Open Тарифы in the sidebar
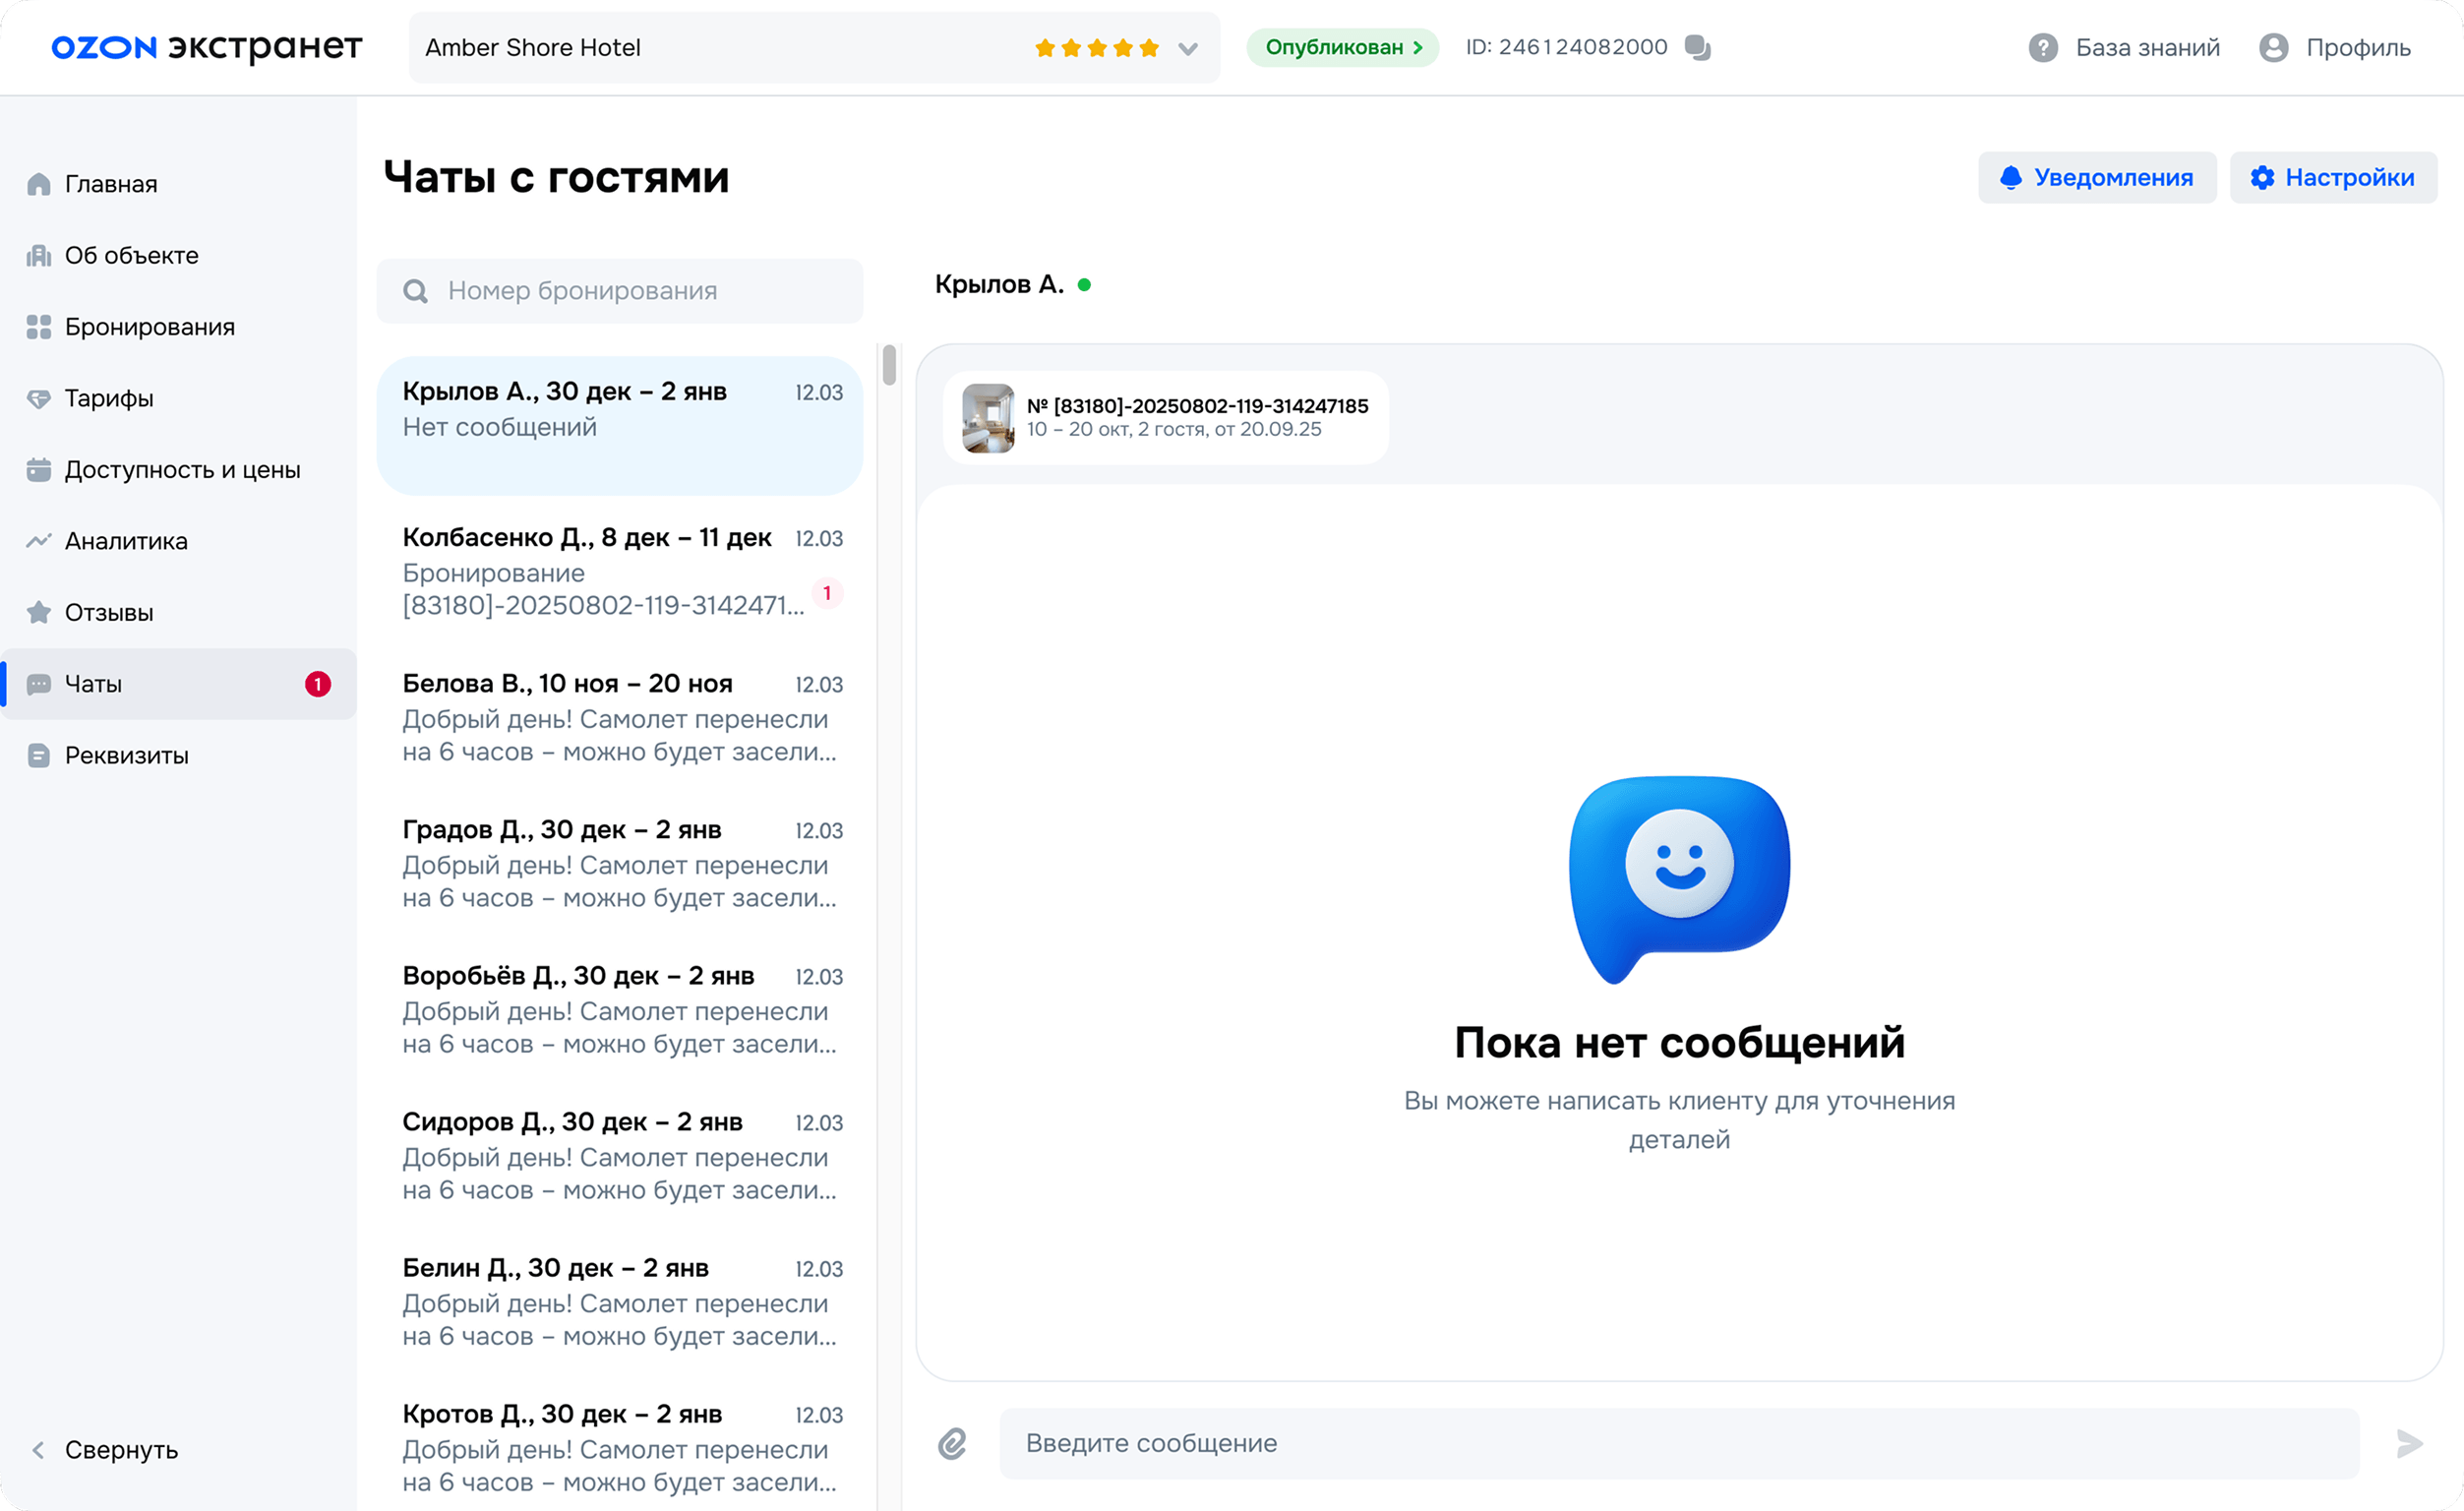This screenshot has height=1511, width=2464. tap(109, 398)
